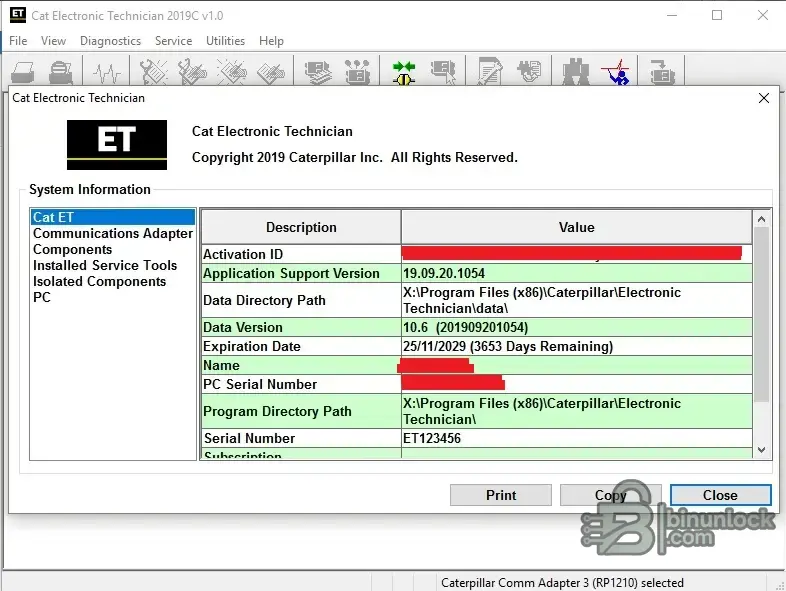Click the Caterpillar Comm Adapter 3 status text

tap(562, 582)
